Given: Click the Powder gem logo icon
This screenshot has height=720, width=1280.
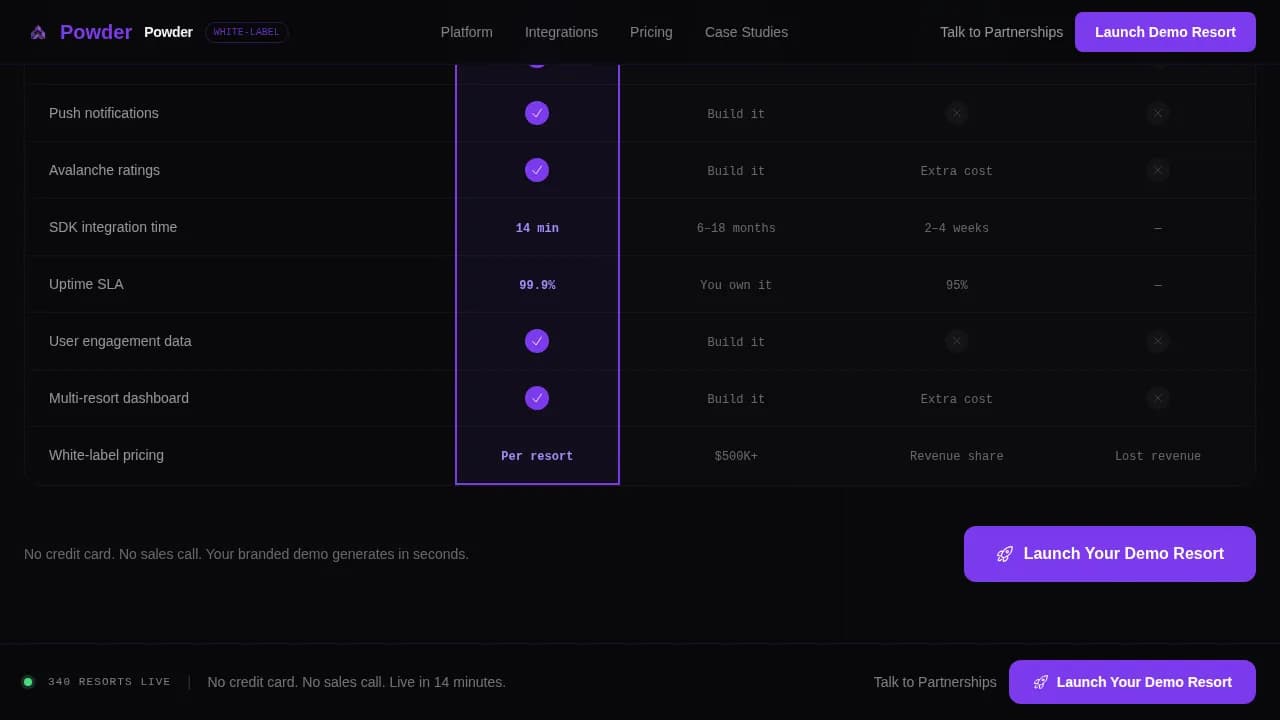Looking at the screenshot, I should point(37,31).
